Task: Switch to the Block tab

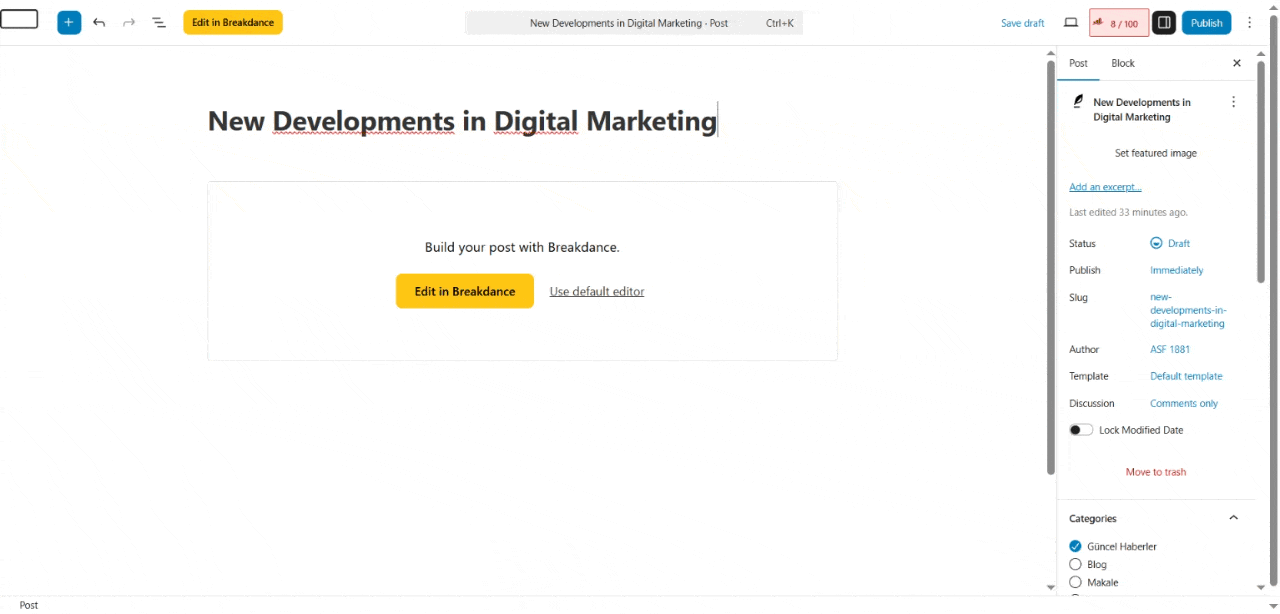Action: coord(1123,63)
